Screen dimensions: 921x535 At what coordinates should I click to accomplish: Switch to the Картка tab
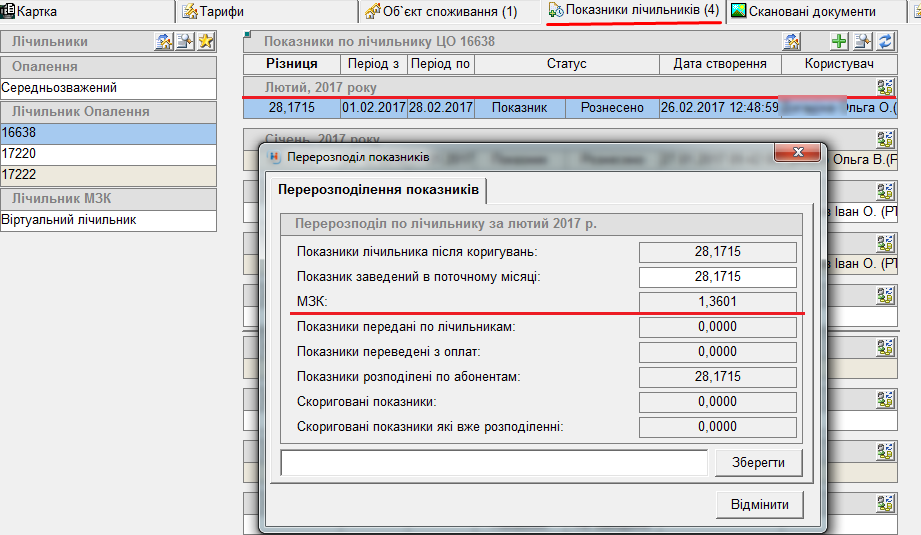30,12
